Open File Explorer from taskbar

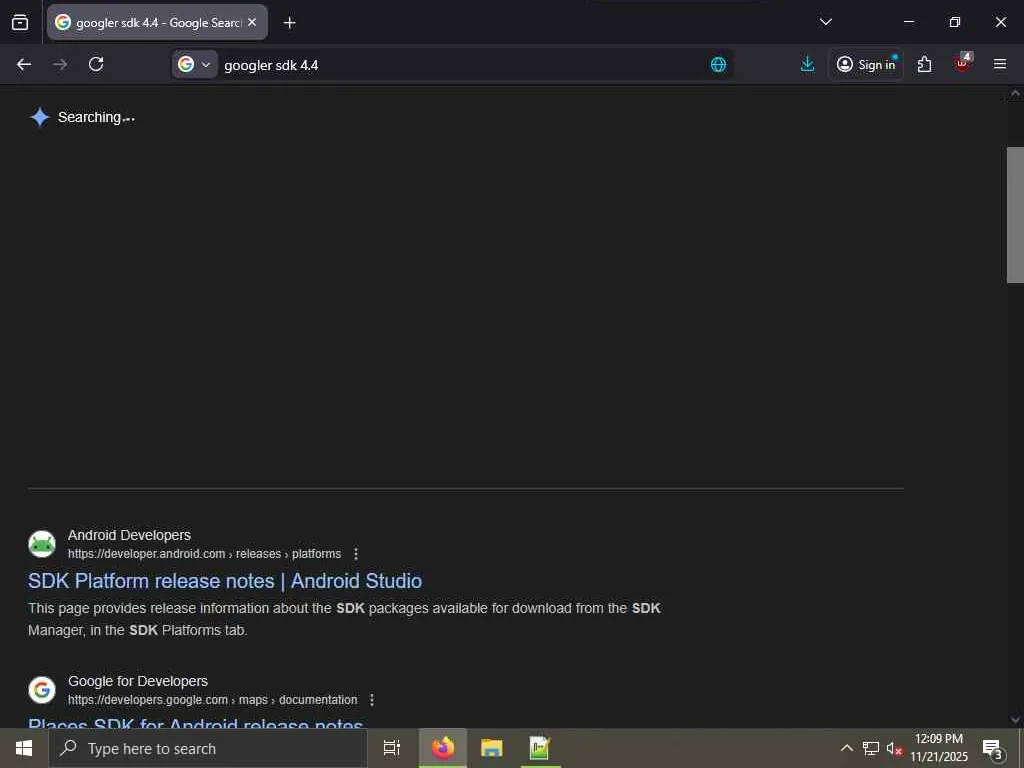point(492,748)
